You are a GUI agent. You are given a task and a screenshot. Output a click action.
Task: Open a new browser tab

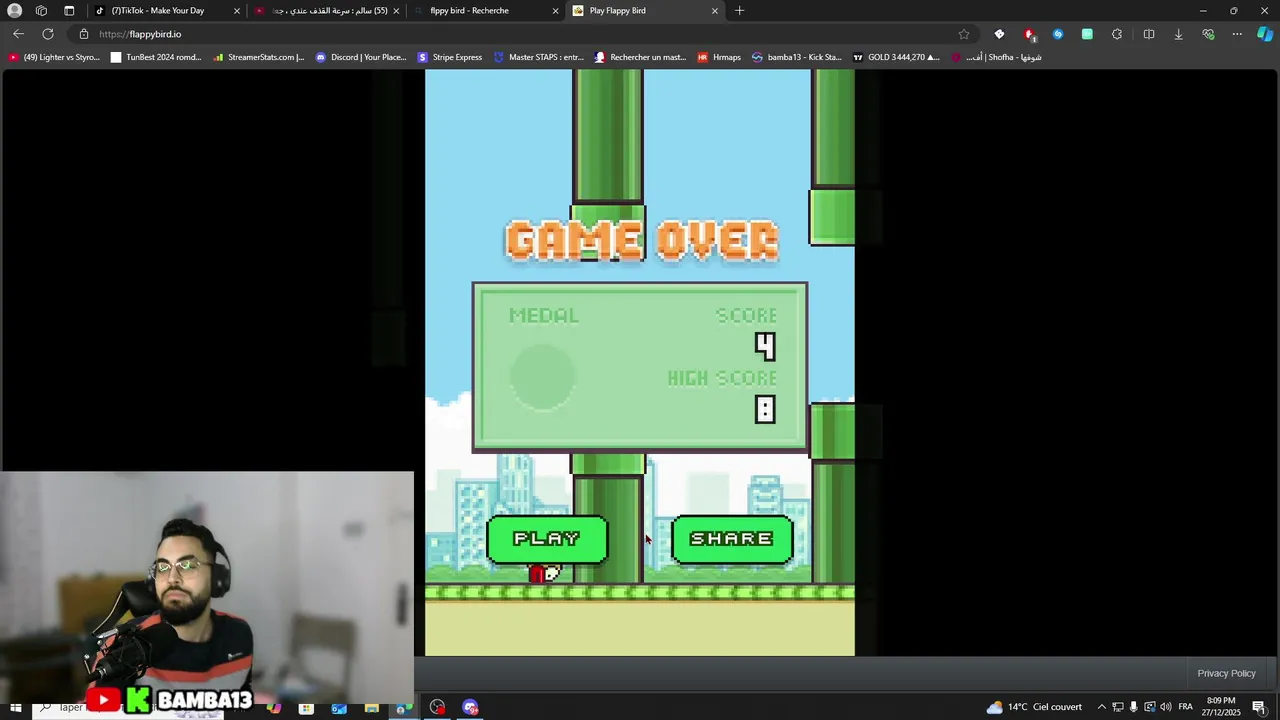739,11
